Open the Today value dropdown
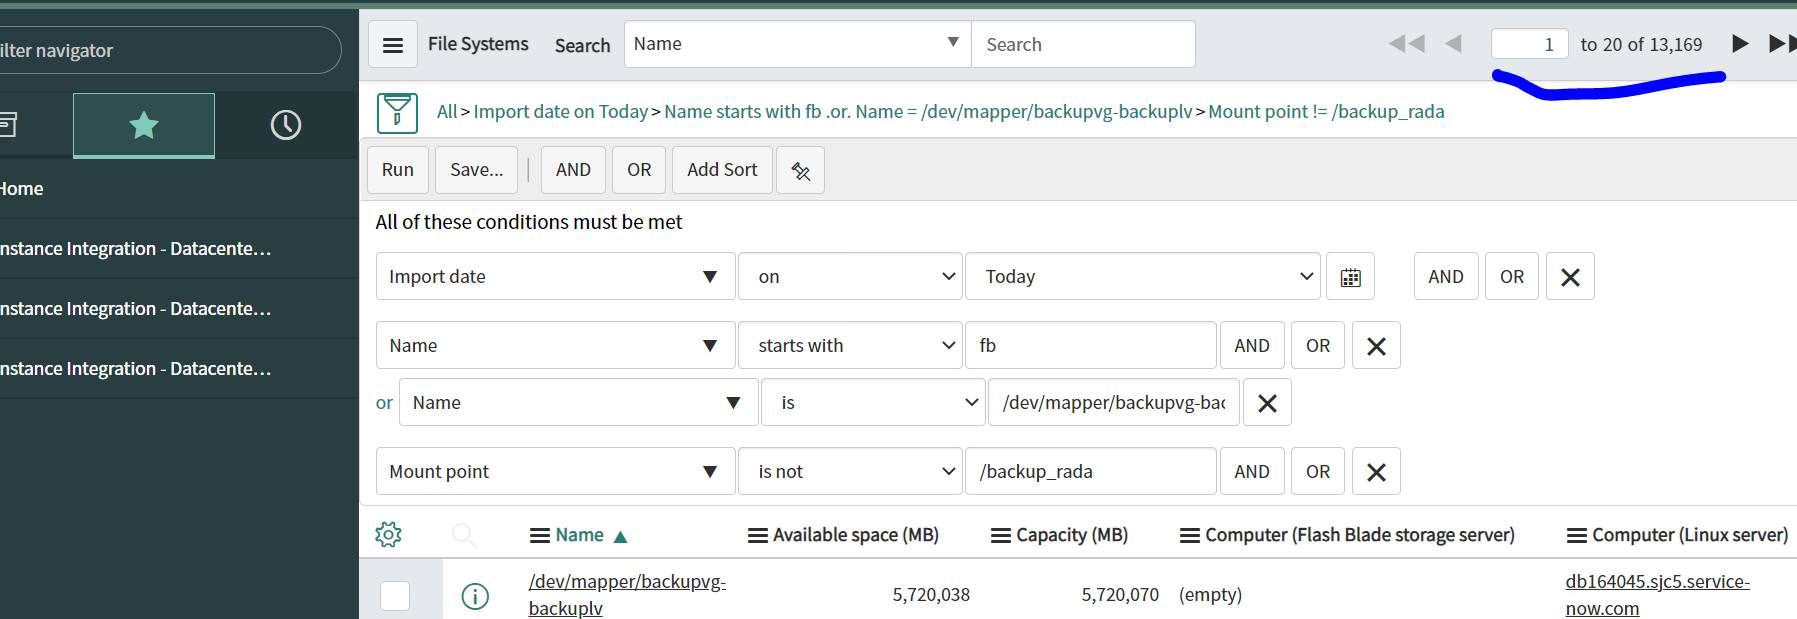 [x=1142, y=277]
